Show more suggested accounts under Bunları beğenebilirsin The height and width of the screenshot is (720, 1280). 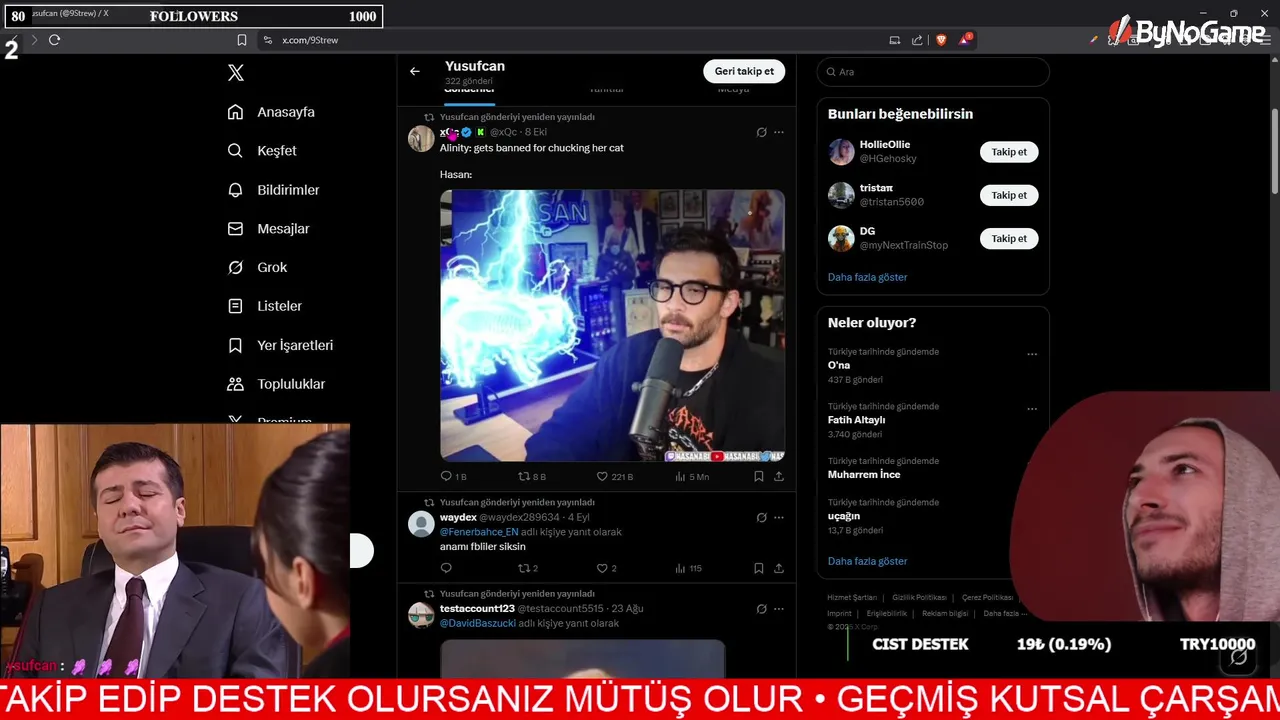(867, 277)
